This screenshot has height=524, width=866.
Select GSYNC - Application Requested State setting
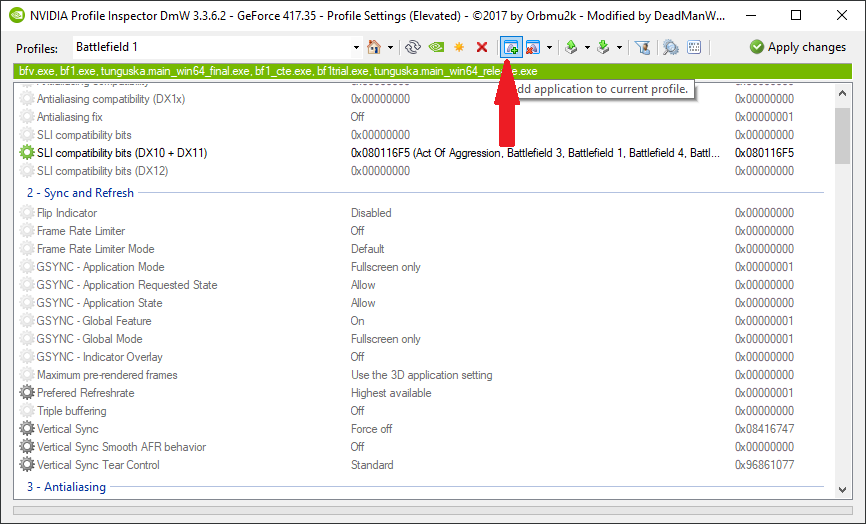(x=127, y=285)
